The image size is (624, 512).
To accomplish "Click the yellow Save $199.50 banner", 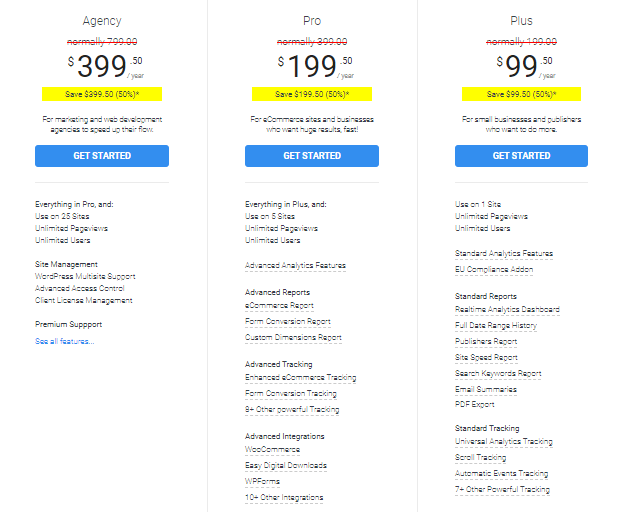I will [x=312, y=94].
